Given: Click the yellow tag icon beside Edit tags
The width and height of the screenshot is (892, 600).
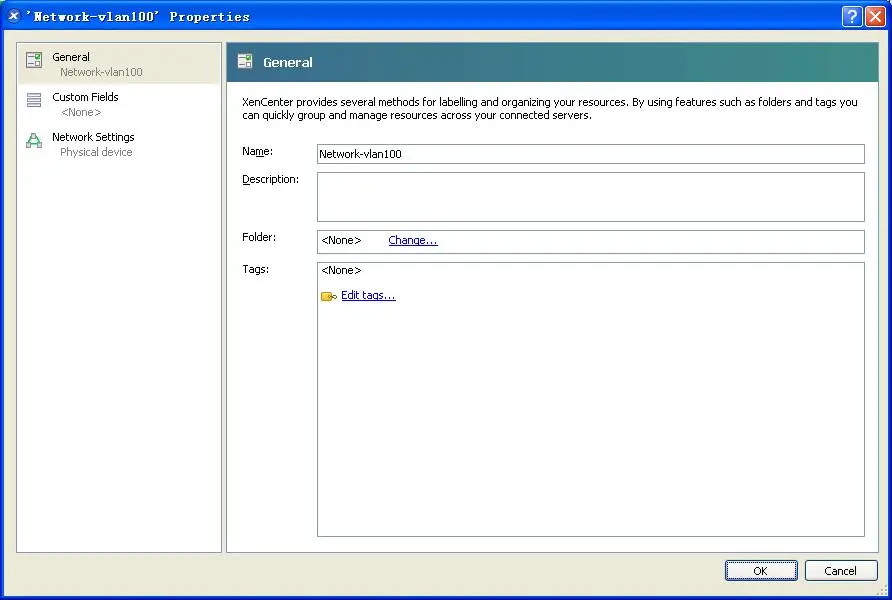Looking at the screenshot, I should point(329,296).
